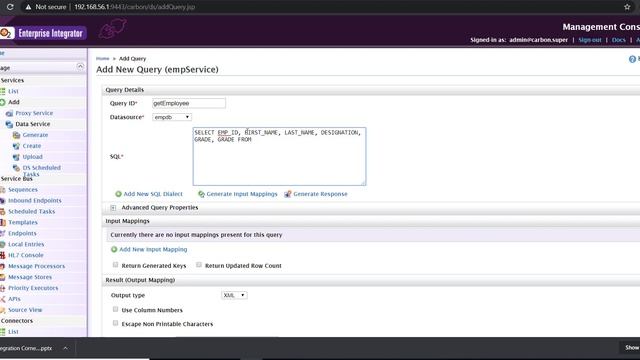Click Add New SQL Dialect link

click(x=153, y=194)
